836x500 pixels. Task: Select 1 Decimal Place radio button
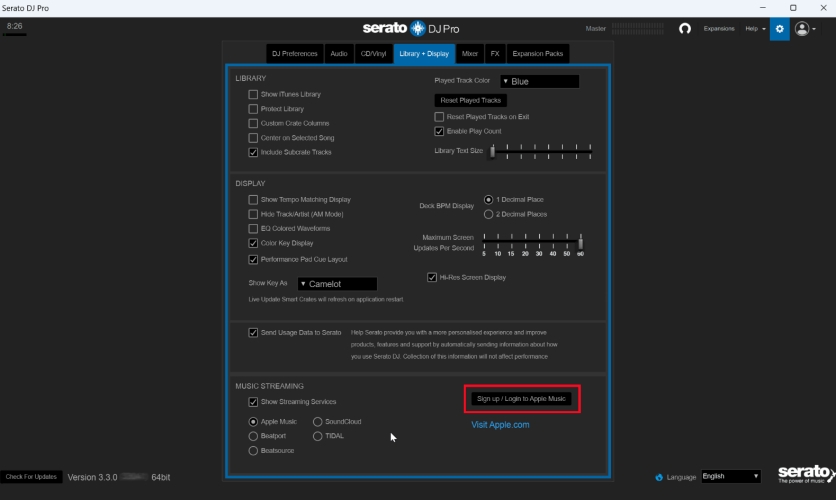[488, 199]
